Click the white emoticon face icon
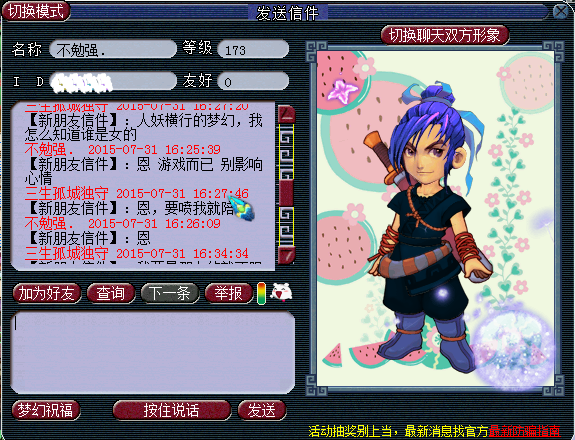575x440 pixels. 281,293
